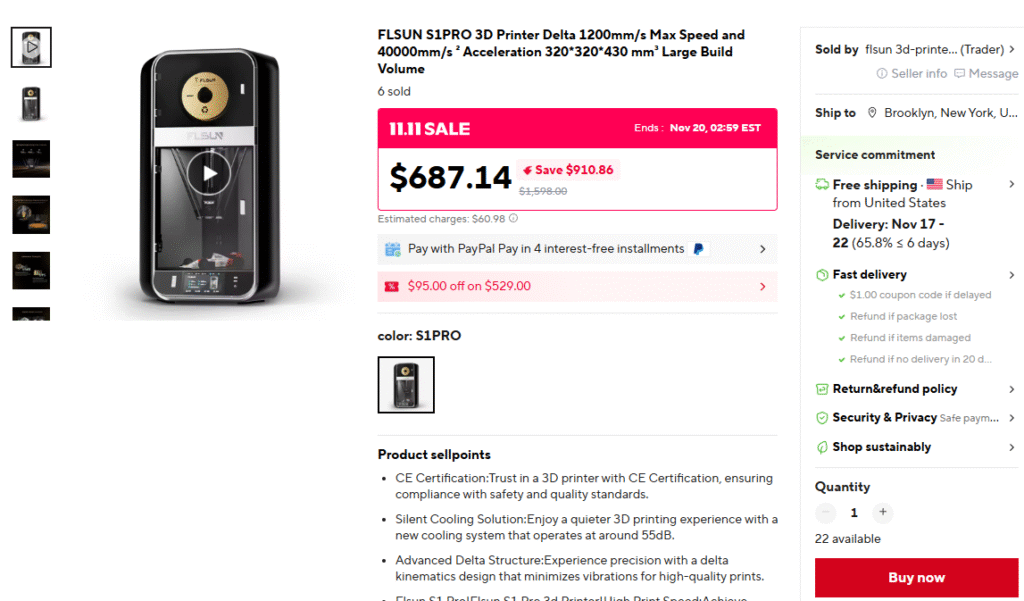
Task: Select the first video thumbnail
Action: click(x=31, y=46)
